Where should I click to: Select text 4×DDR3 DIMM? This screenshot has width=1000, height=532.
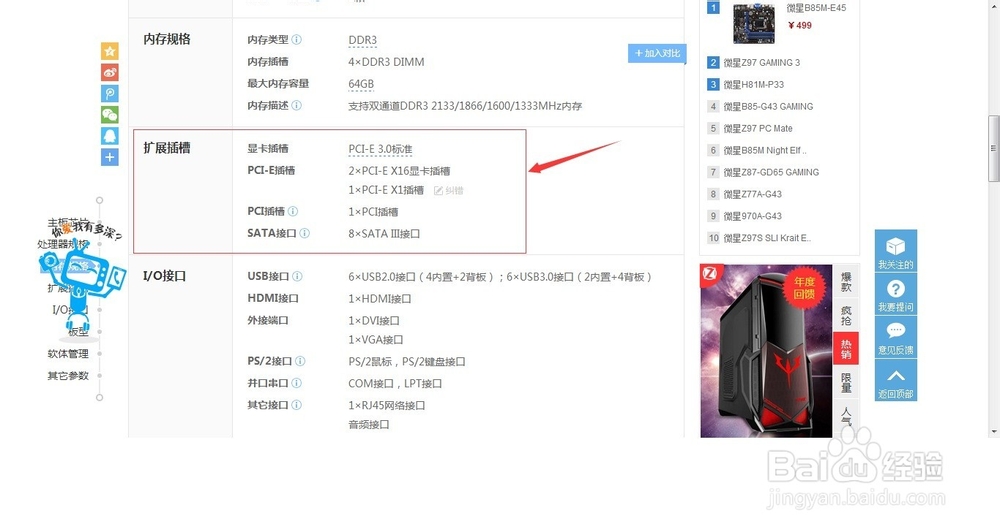(386, 62)
